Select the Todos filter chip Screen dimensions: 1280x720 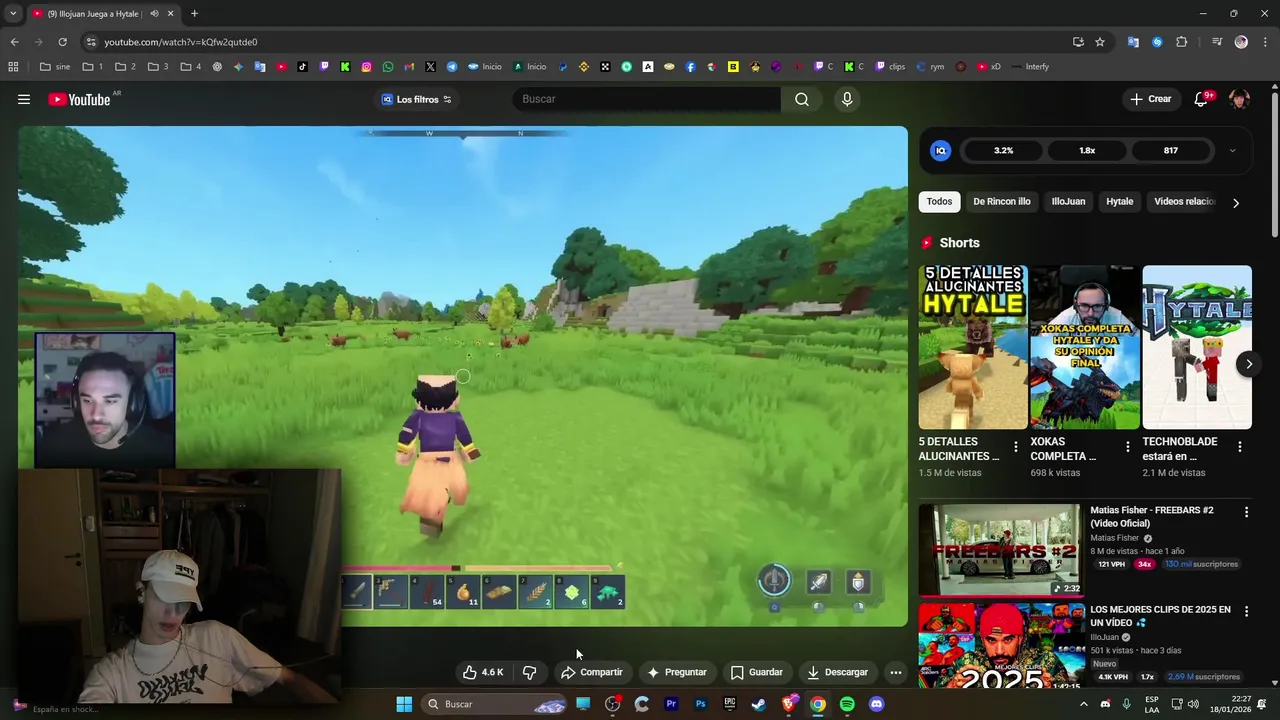pos(939,202)
